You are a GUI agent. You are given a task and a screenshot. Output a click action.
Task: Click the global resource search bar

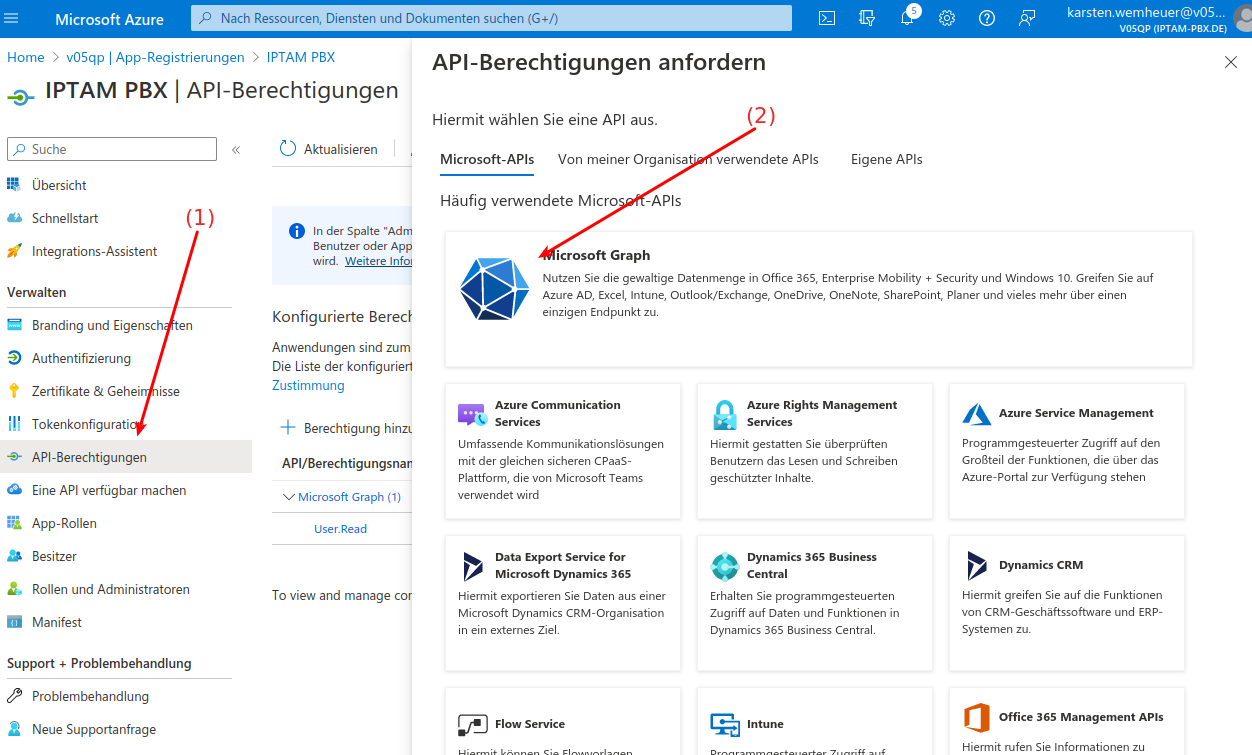pyautogui.click(x=490, y=18)
